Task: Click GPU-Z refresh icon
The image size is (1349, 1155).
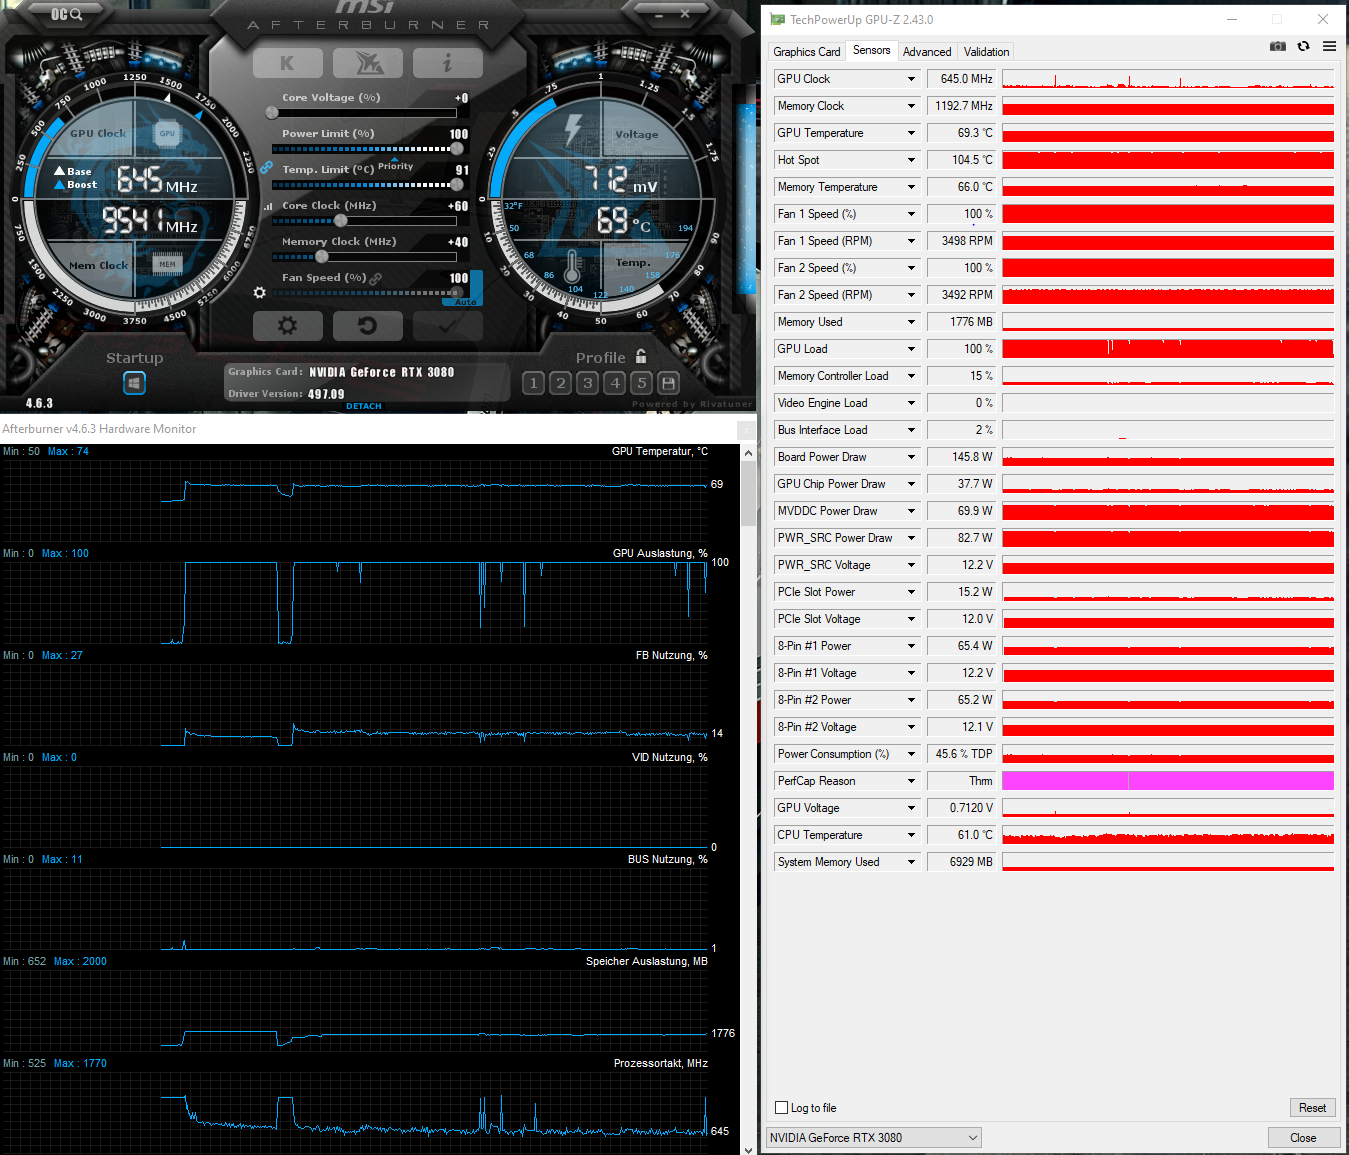Action: (x=1303, y=46)
